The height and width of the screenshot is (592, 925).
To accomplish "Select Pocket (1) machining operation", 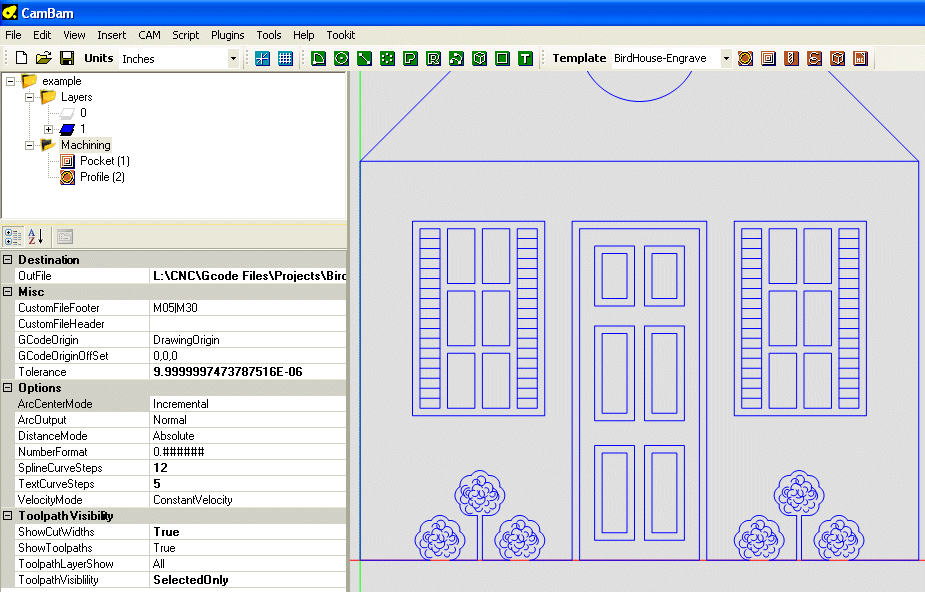I will [104, 161].
